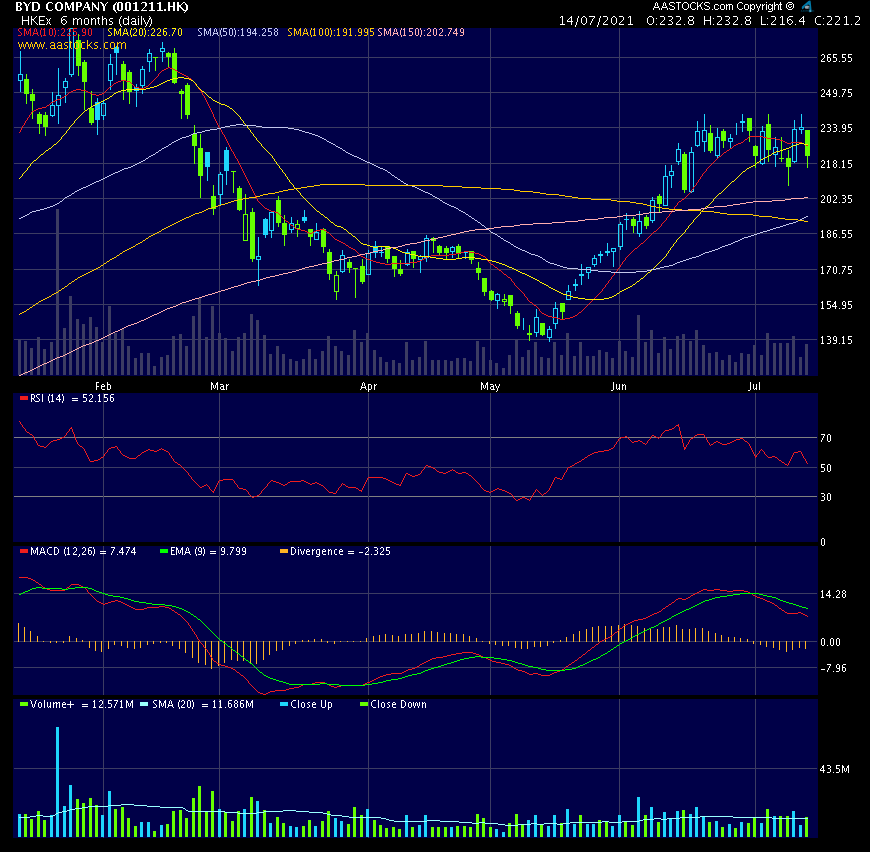Click the 233.95 price axis label
Viewport: 870px width, 852px height.
836,128
